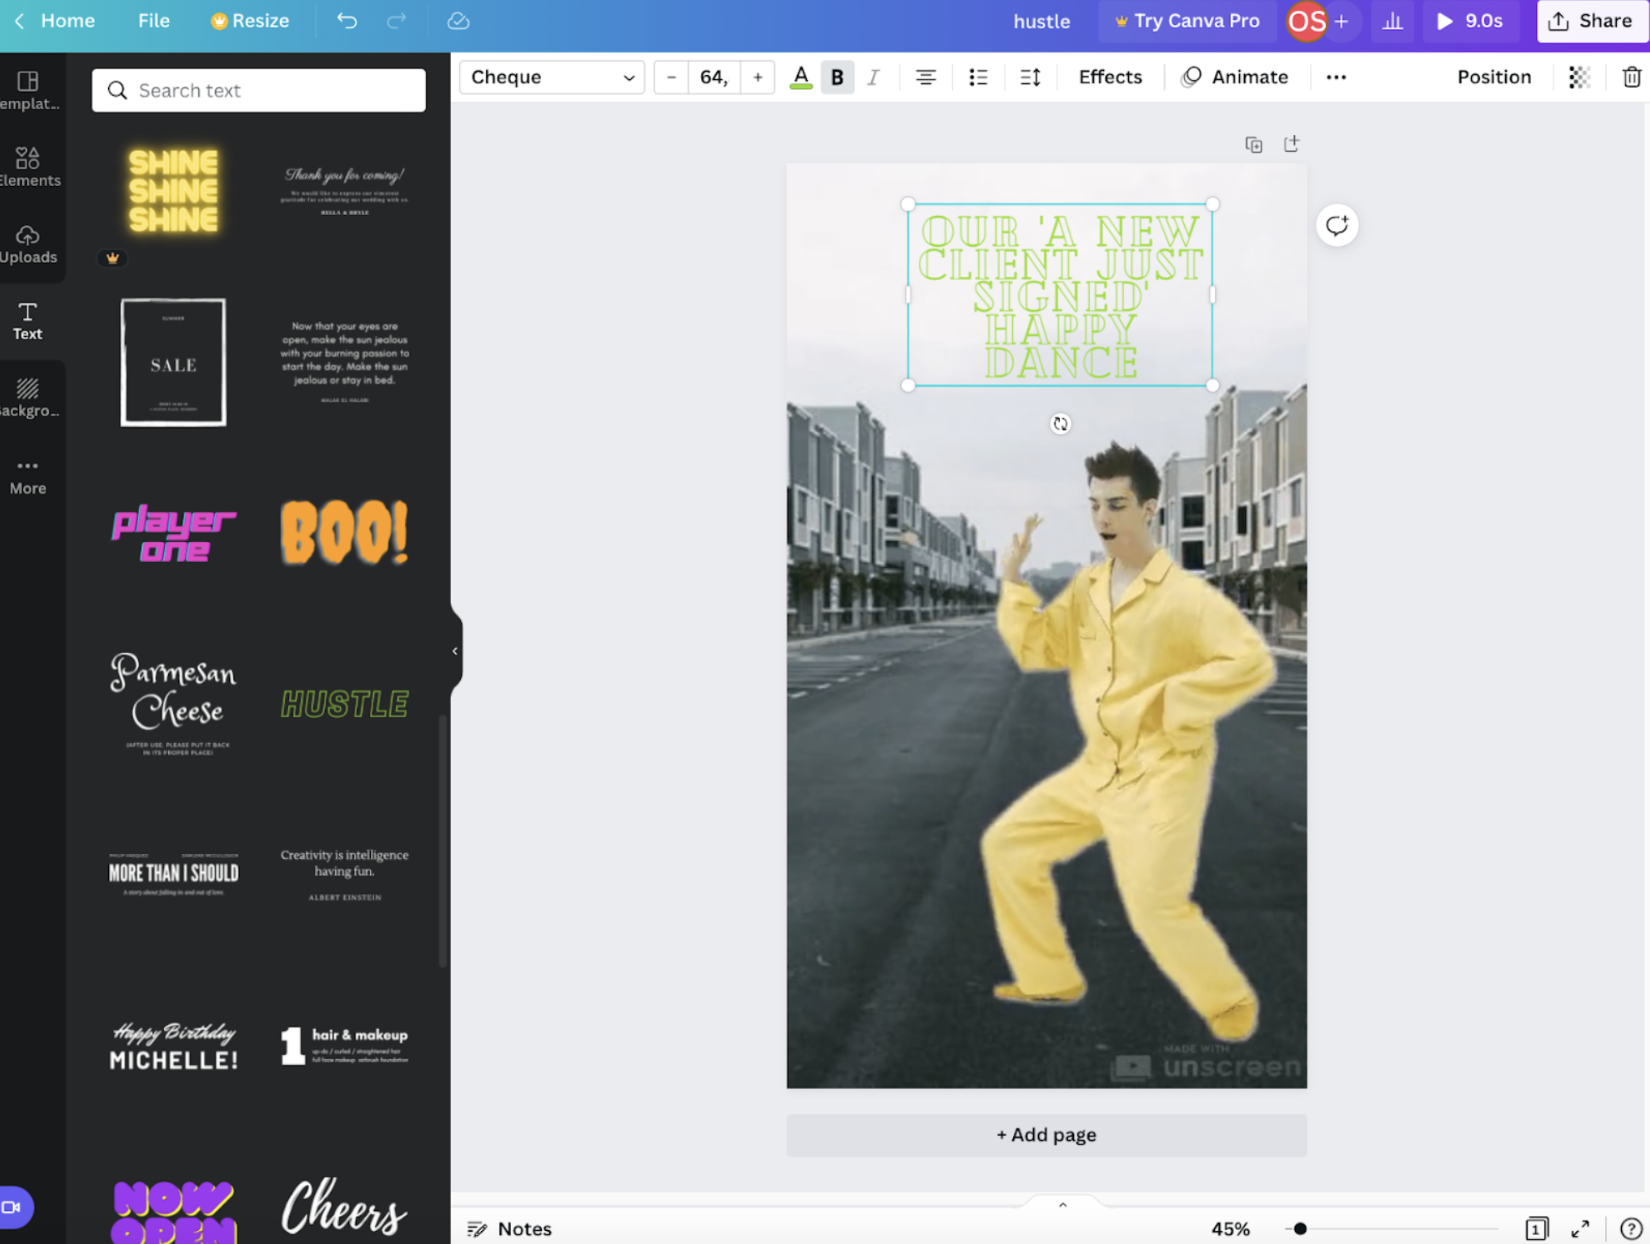
Task: Select the Thank you for coming template
Action: pyautogui.click(x=345, y=190)
